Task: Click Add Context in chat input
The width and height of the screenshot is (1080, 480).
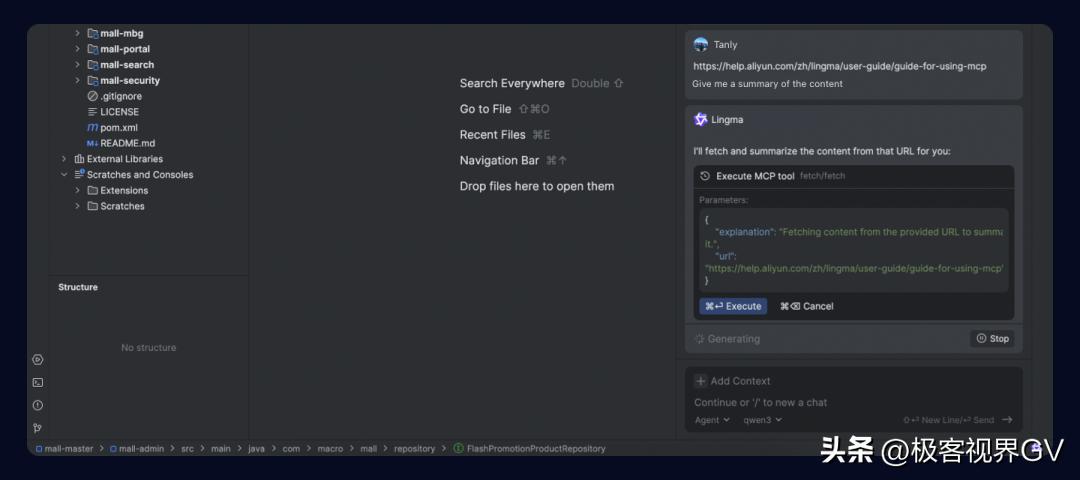Action: click(x=733, y=381)
